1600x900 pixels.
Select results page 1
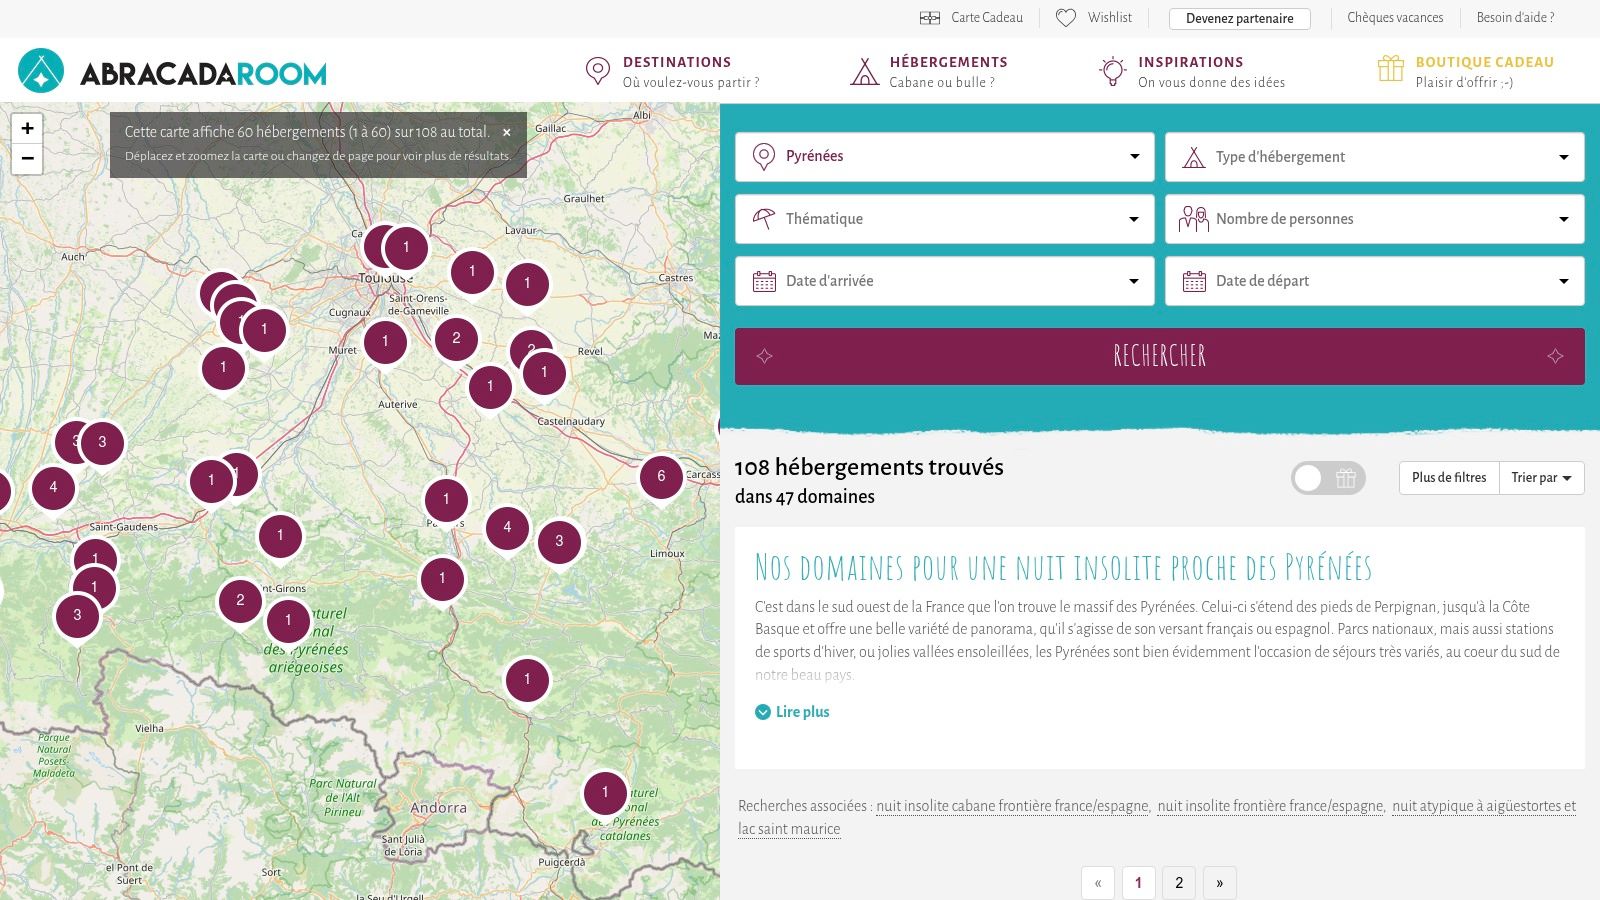[x=1138, y=883]
